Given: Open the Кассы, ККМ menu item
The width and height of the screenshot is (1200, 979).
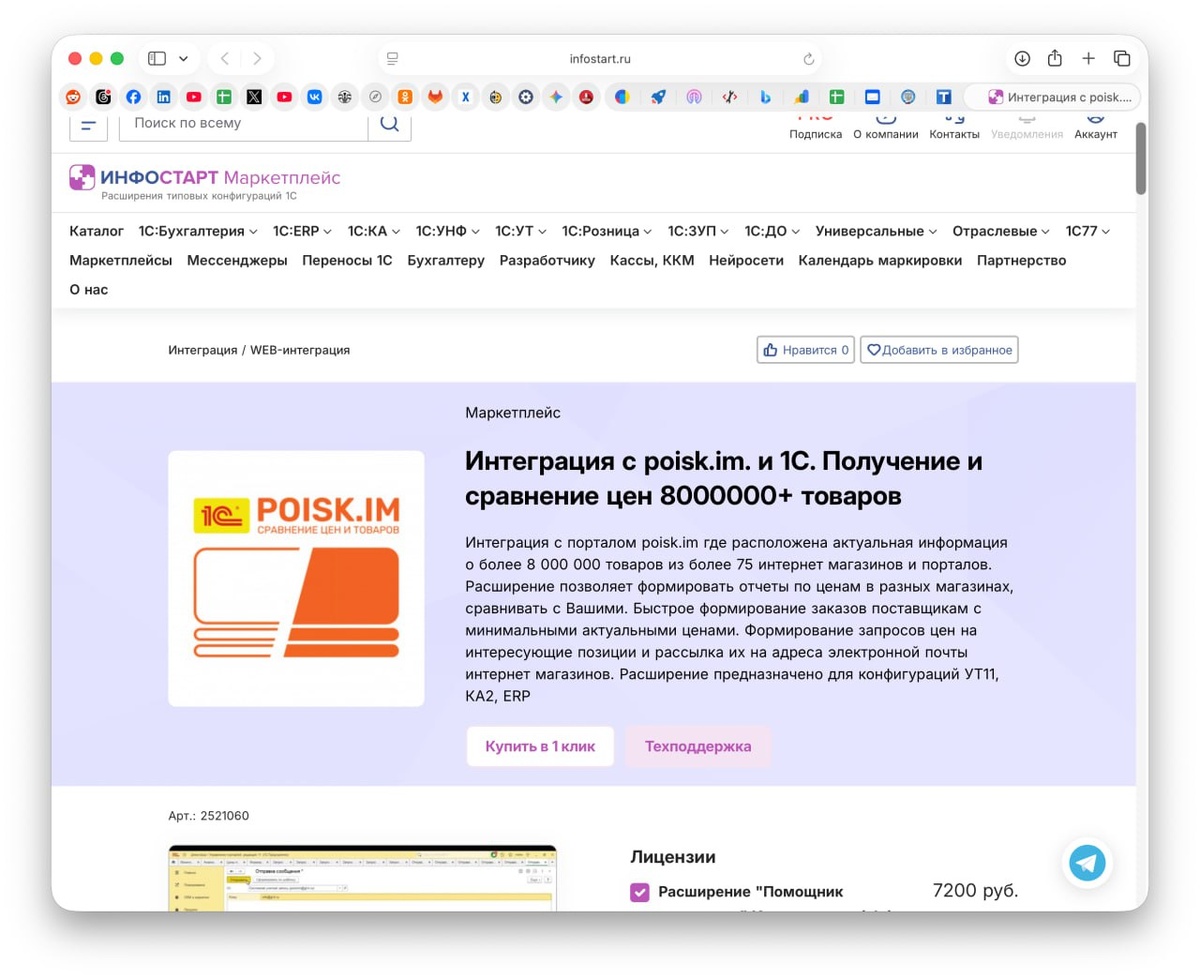Looking at the screenshot, I should click(652, 260).
